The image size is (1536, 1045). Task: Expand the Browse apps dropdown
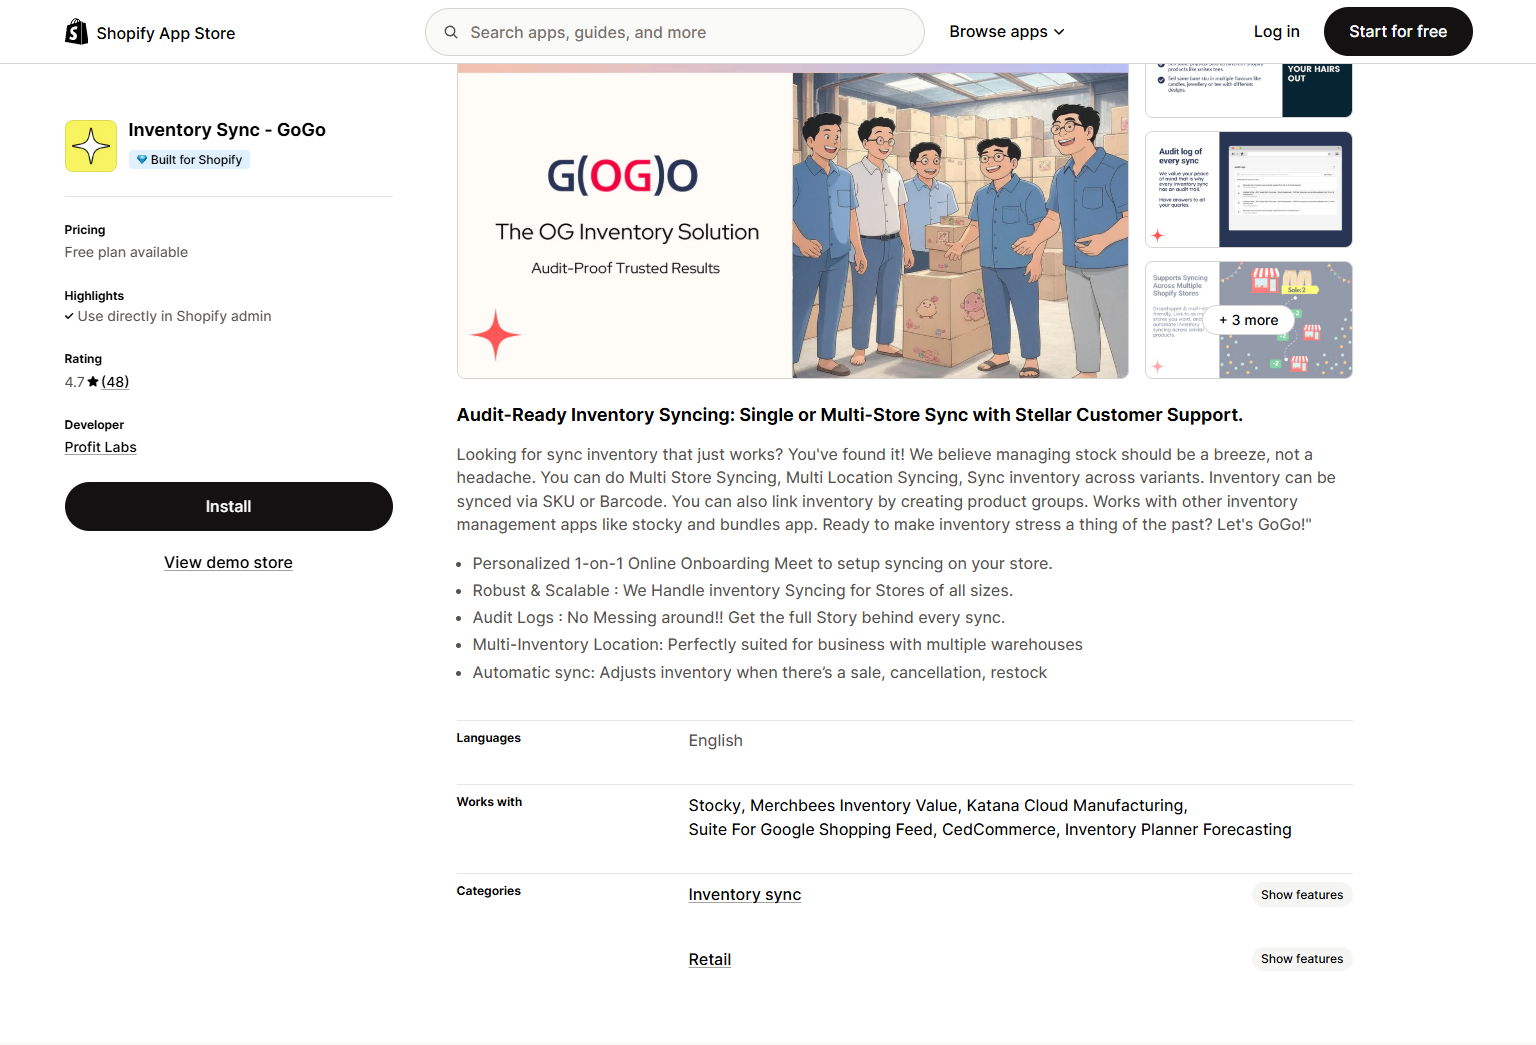tap(1006, 32)
